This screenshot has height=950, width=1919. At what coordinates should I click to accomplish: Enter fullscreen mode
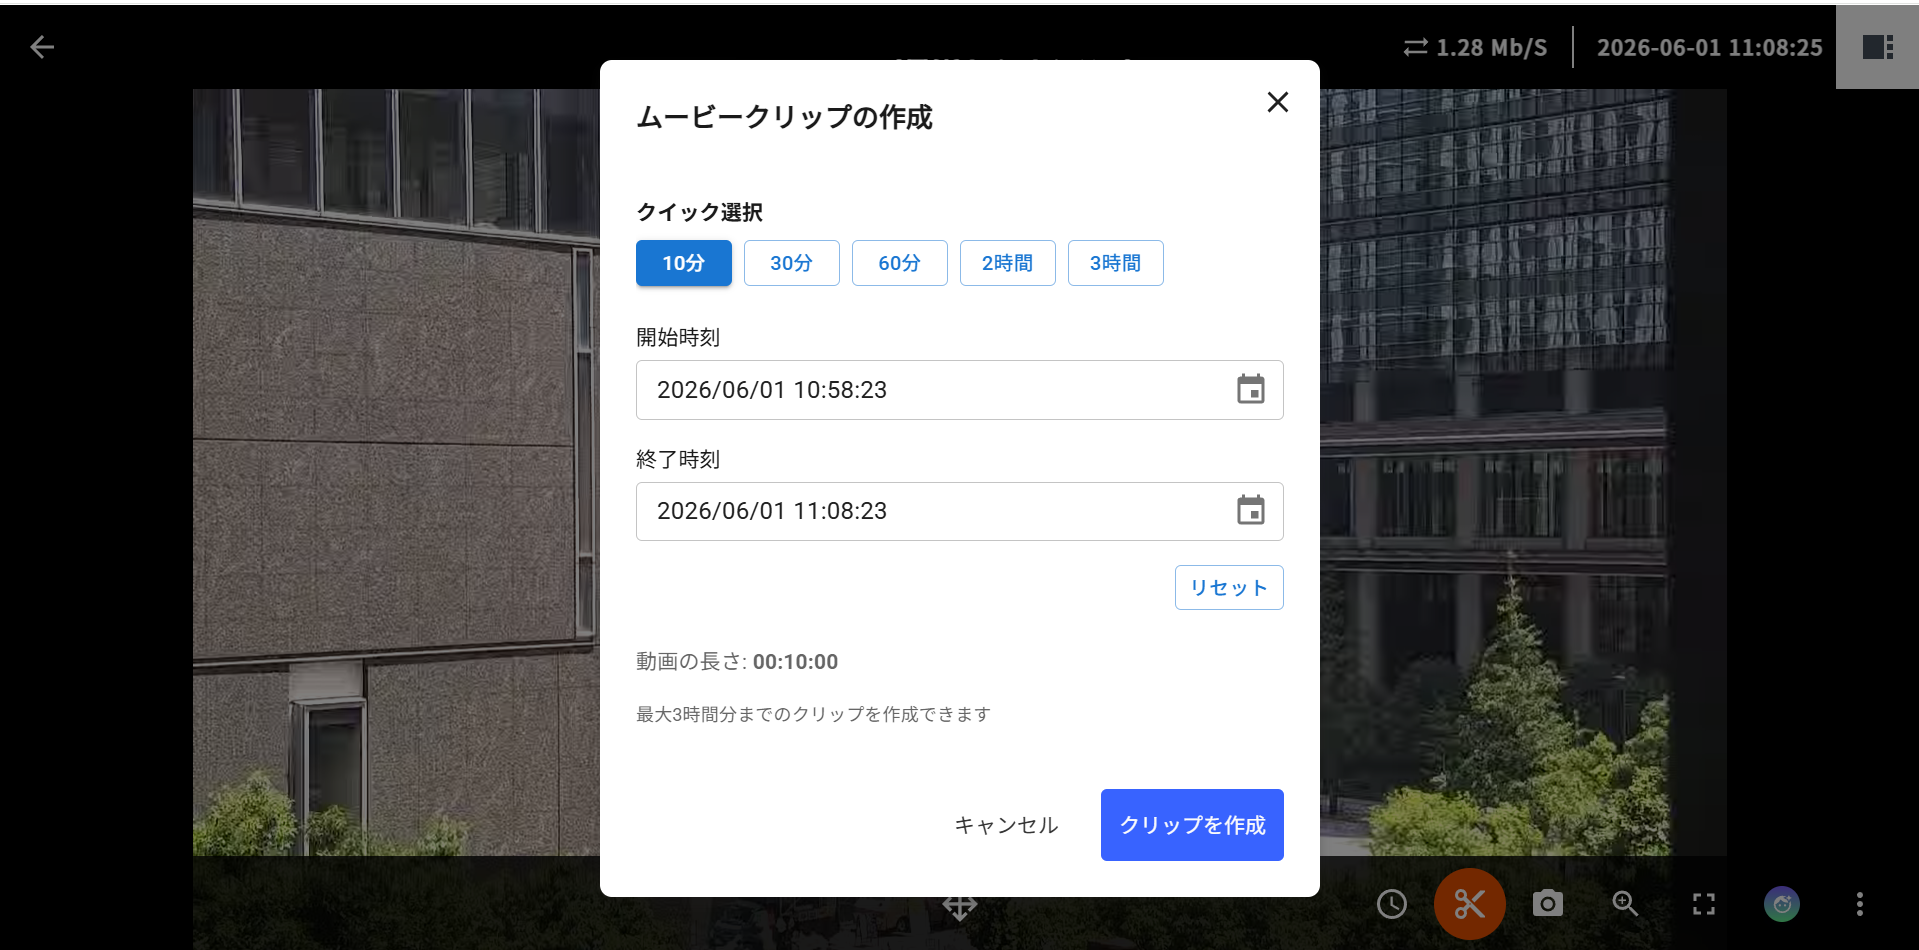1703,904
